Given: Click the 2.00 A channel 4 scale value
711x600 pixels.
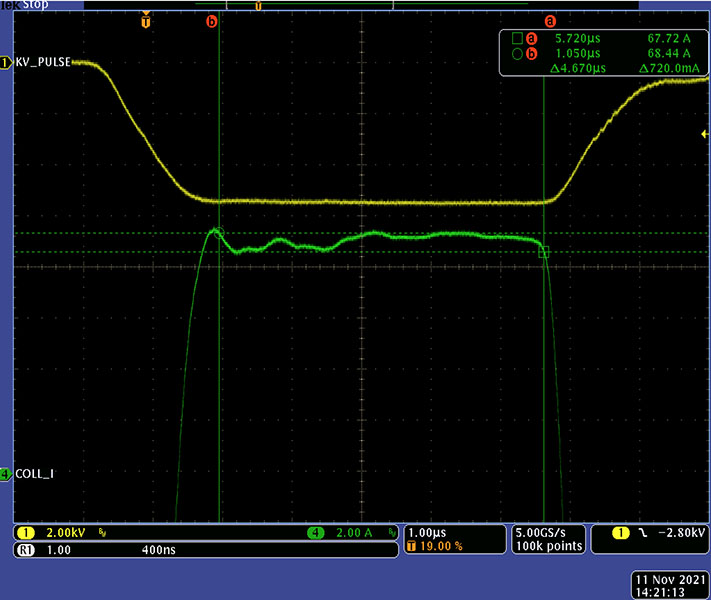Looking at the screenshot, I should (353, 533).
